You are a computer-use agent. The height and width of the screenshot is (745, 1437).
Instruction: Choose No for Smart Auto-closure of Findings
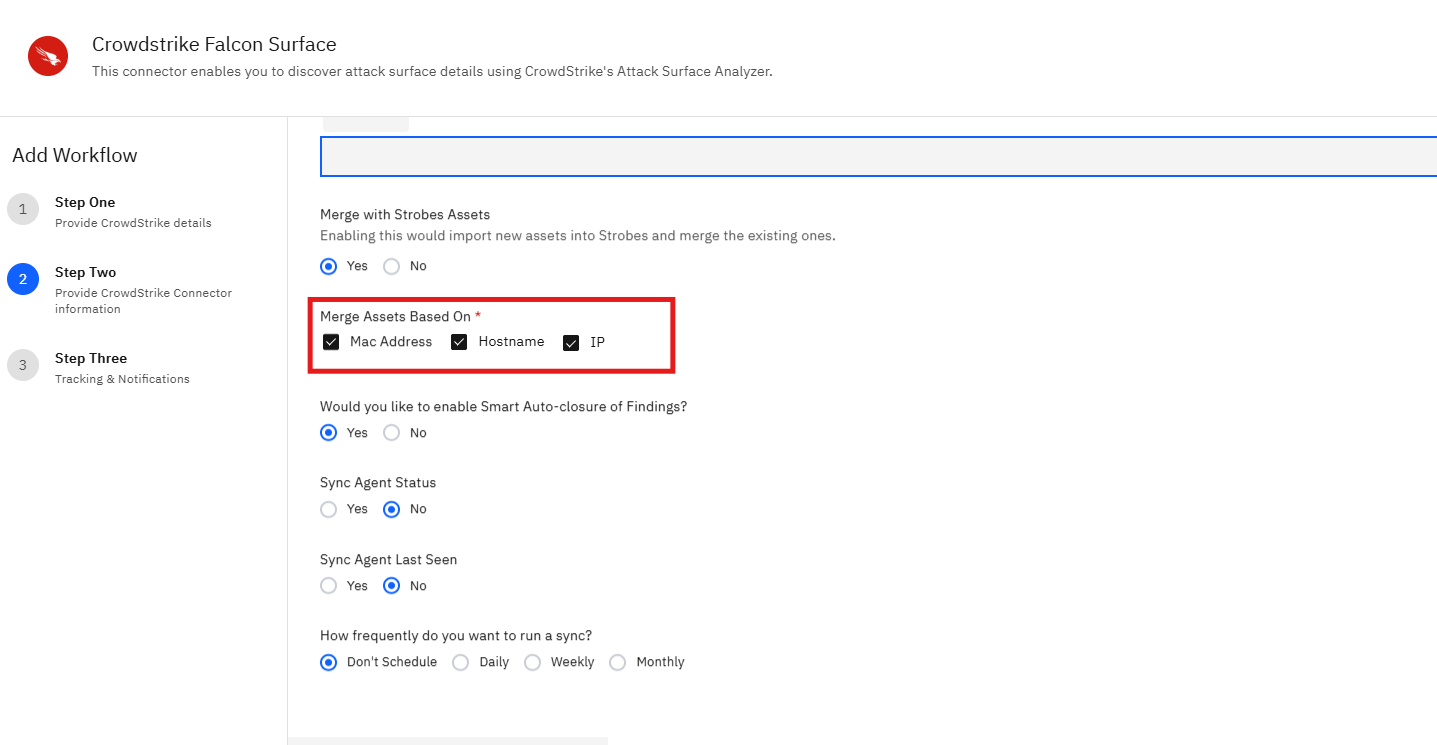click(392, 433)
